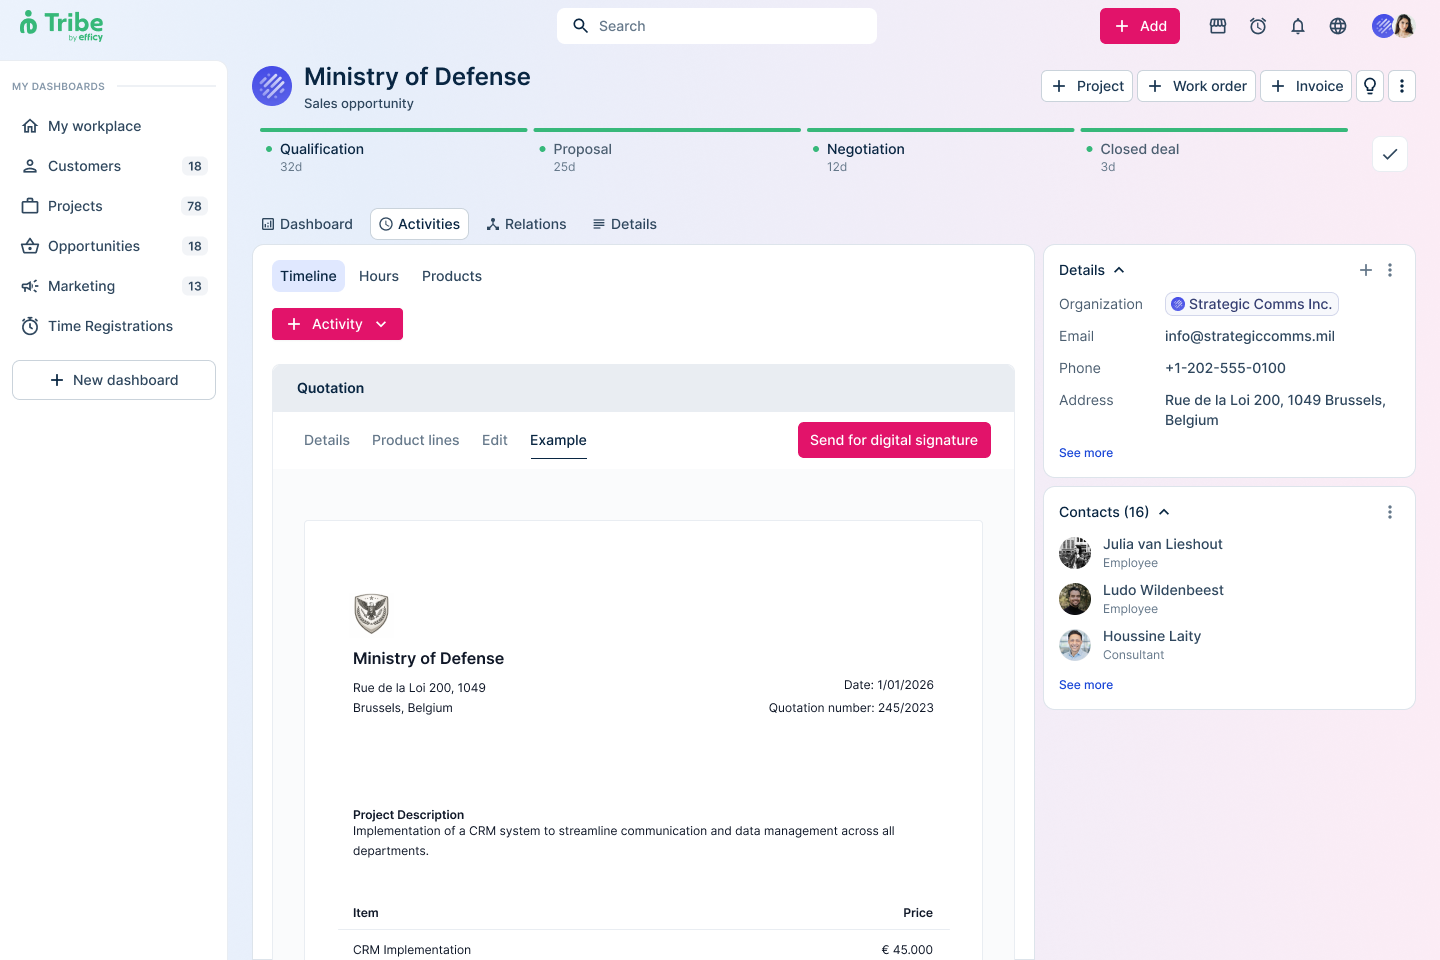Click the lightbulb tips icon

(x=1370, y=86)
